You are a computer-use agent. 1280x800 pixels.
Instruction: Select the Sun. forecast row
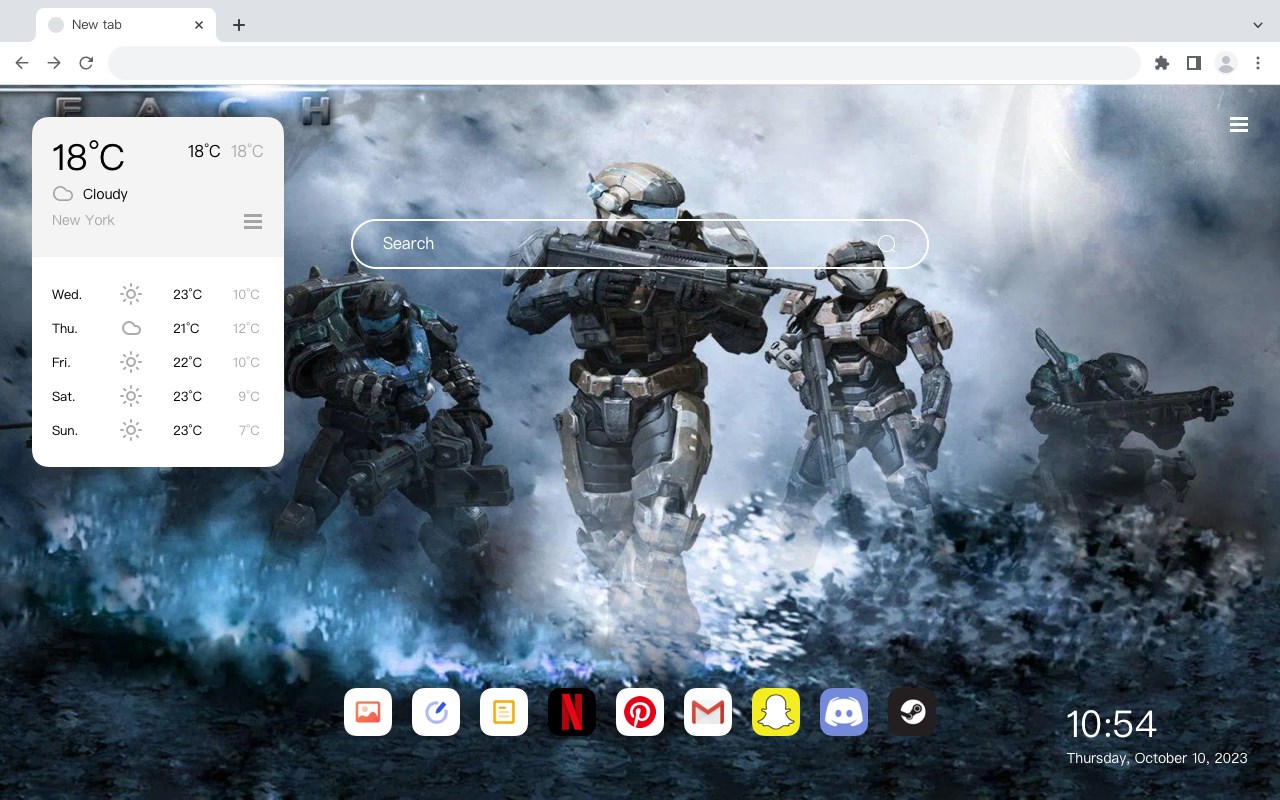pyautogui.click(x=158, y=430)
